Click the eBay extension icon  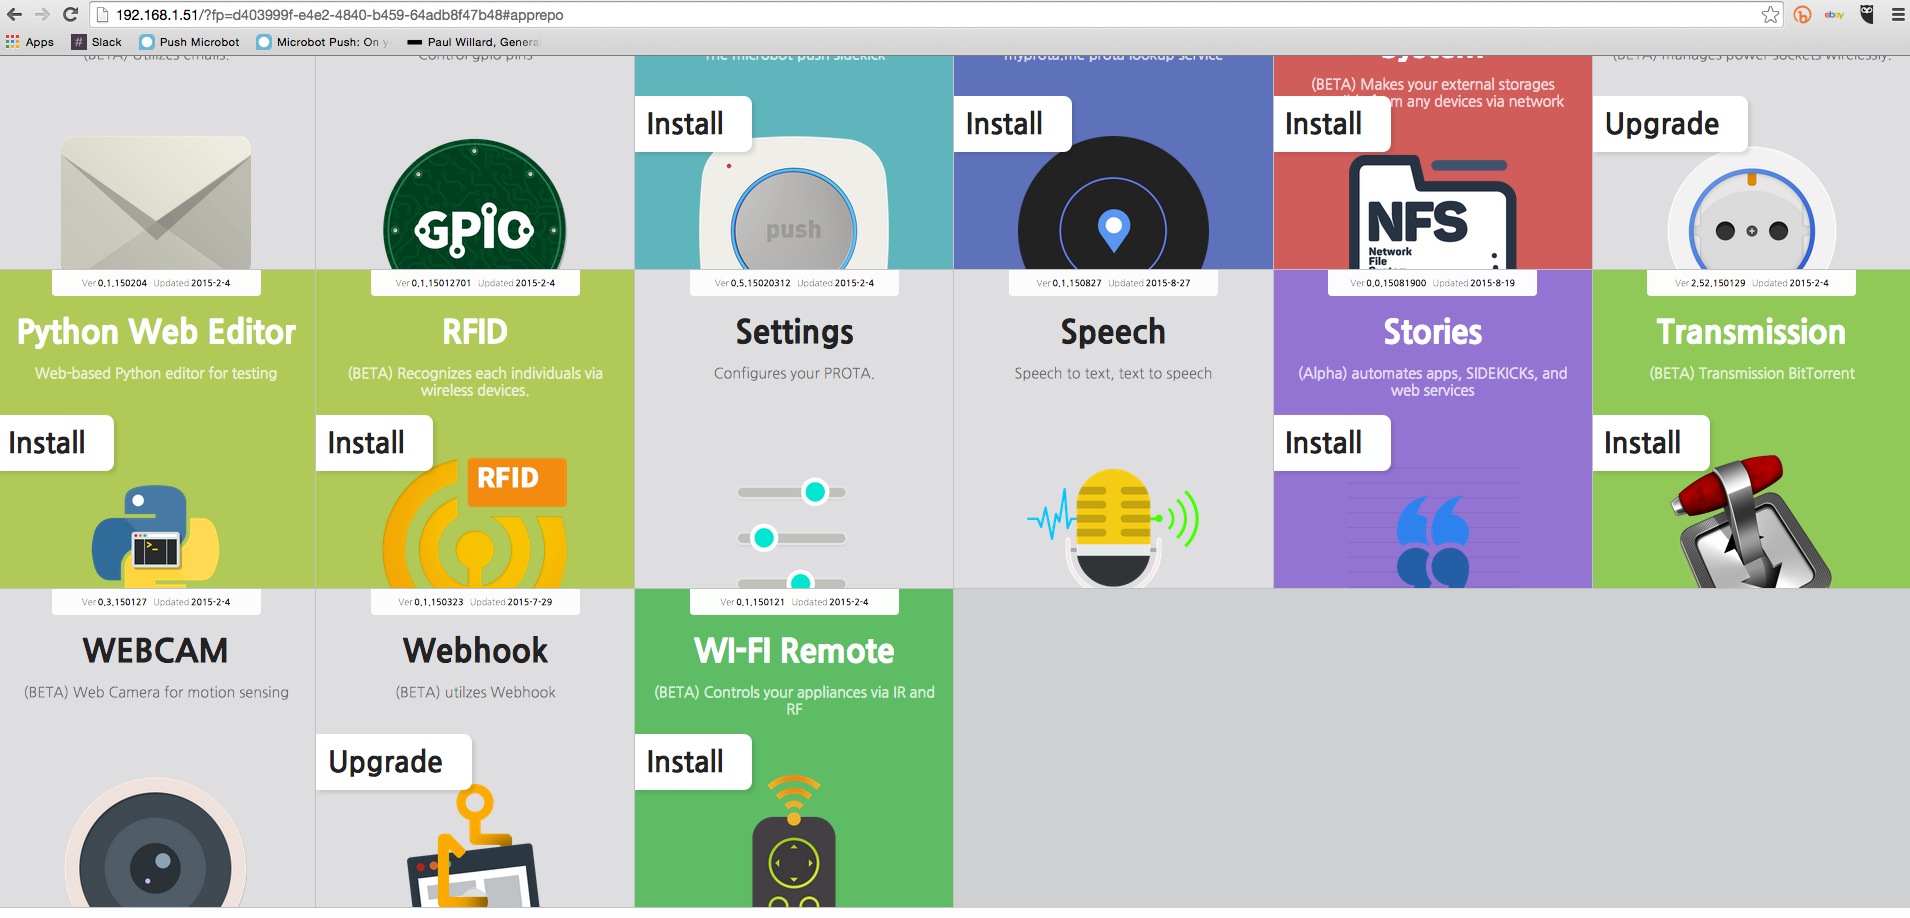click(x=1834, y=14)
